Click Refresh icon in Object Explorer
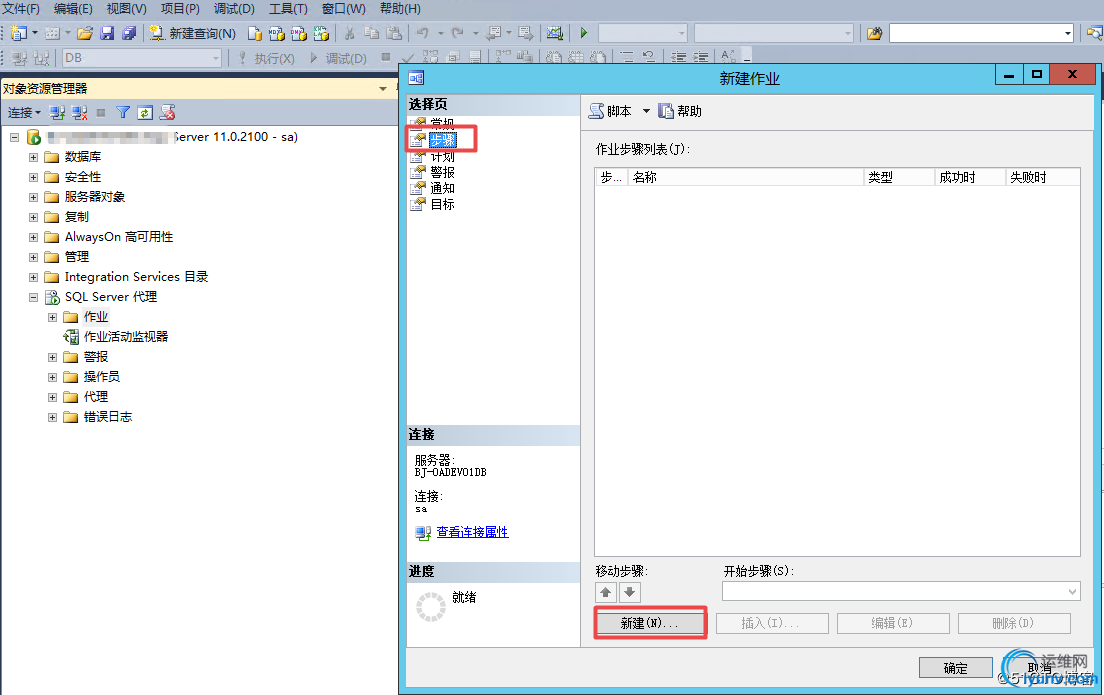The width and height of the screenshot is (1104, 695). pyautogui.click(x=145, y=113)
